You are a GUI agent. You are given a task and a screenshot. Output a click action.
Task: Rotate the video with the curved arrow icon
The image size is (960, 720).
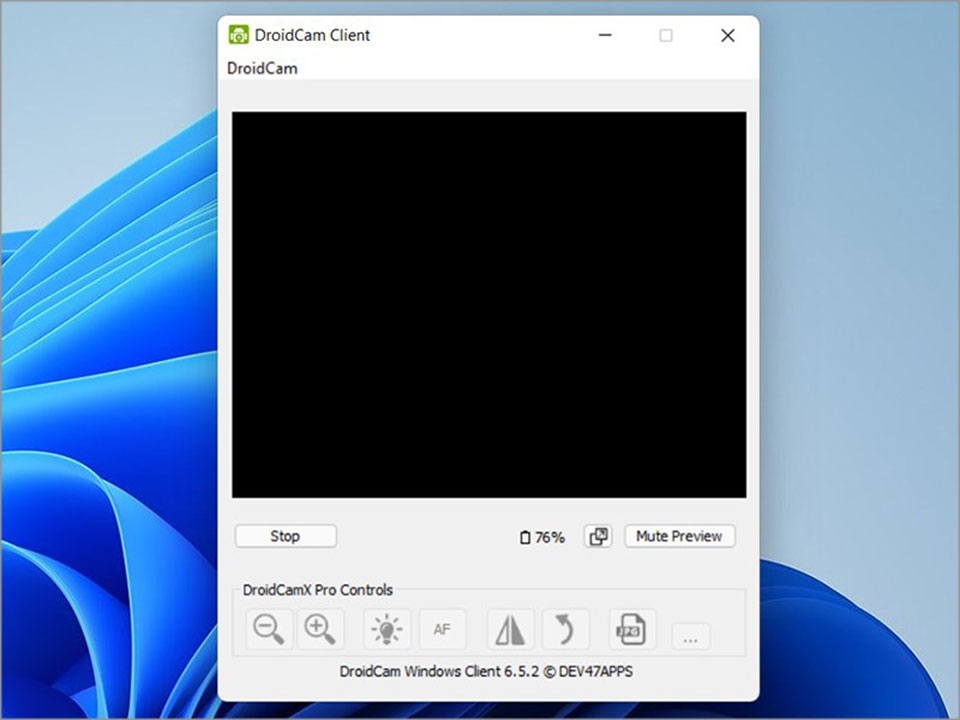coord(566,629)
